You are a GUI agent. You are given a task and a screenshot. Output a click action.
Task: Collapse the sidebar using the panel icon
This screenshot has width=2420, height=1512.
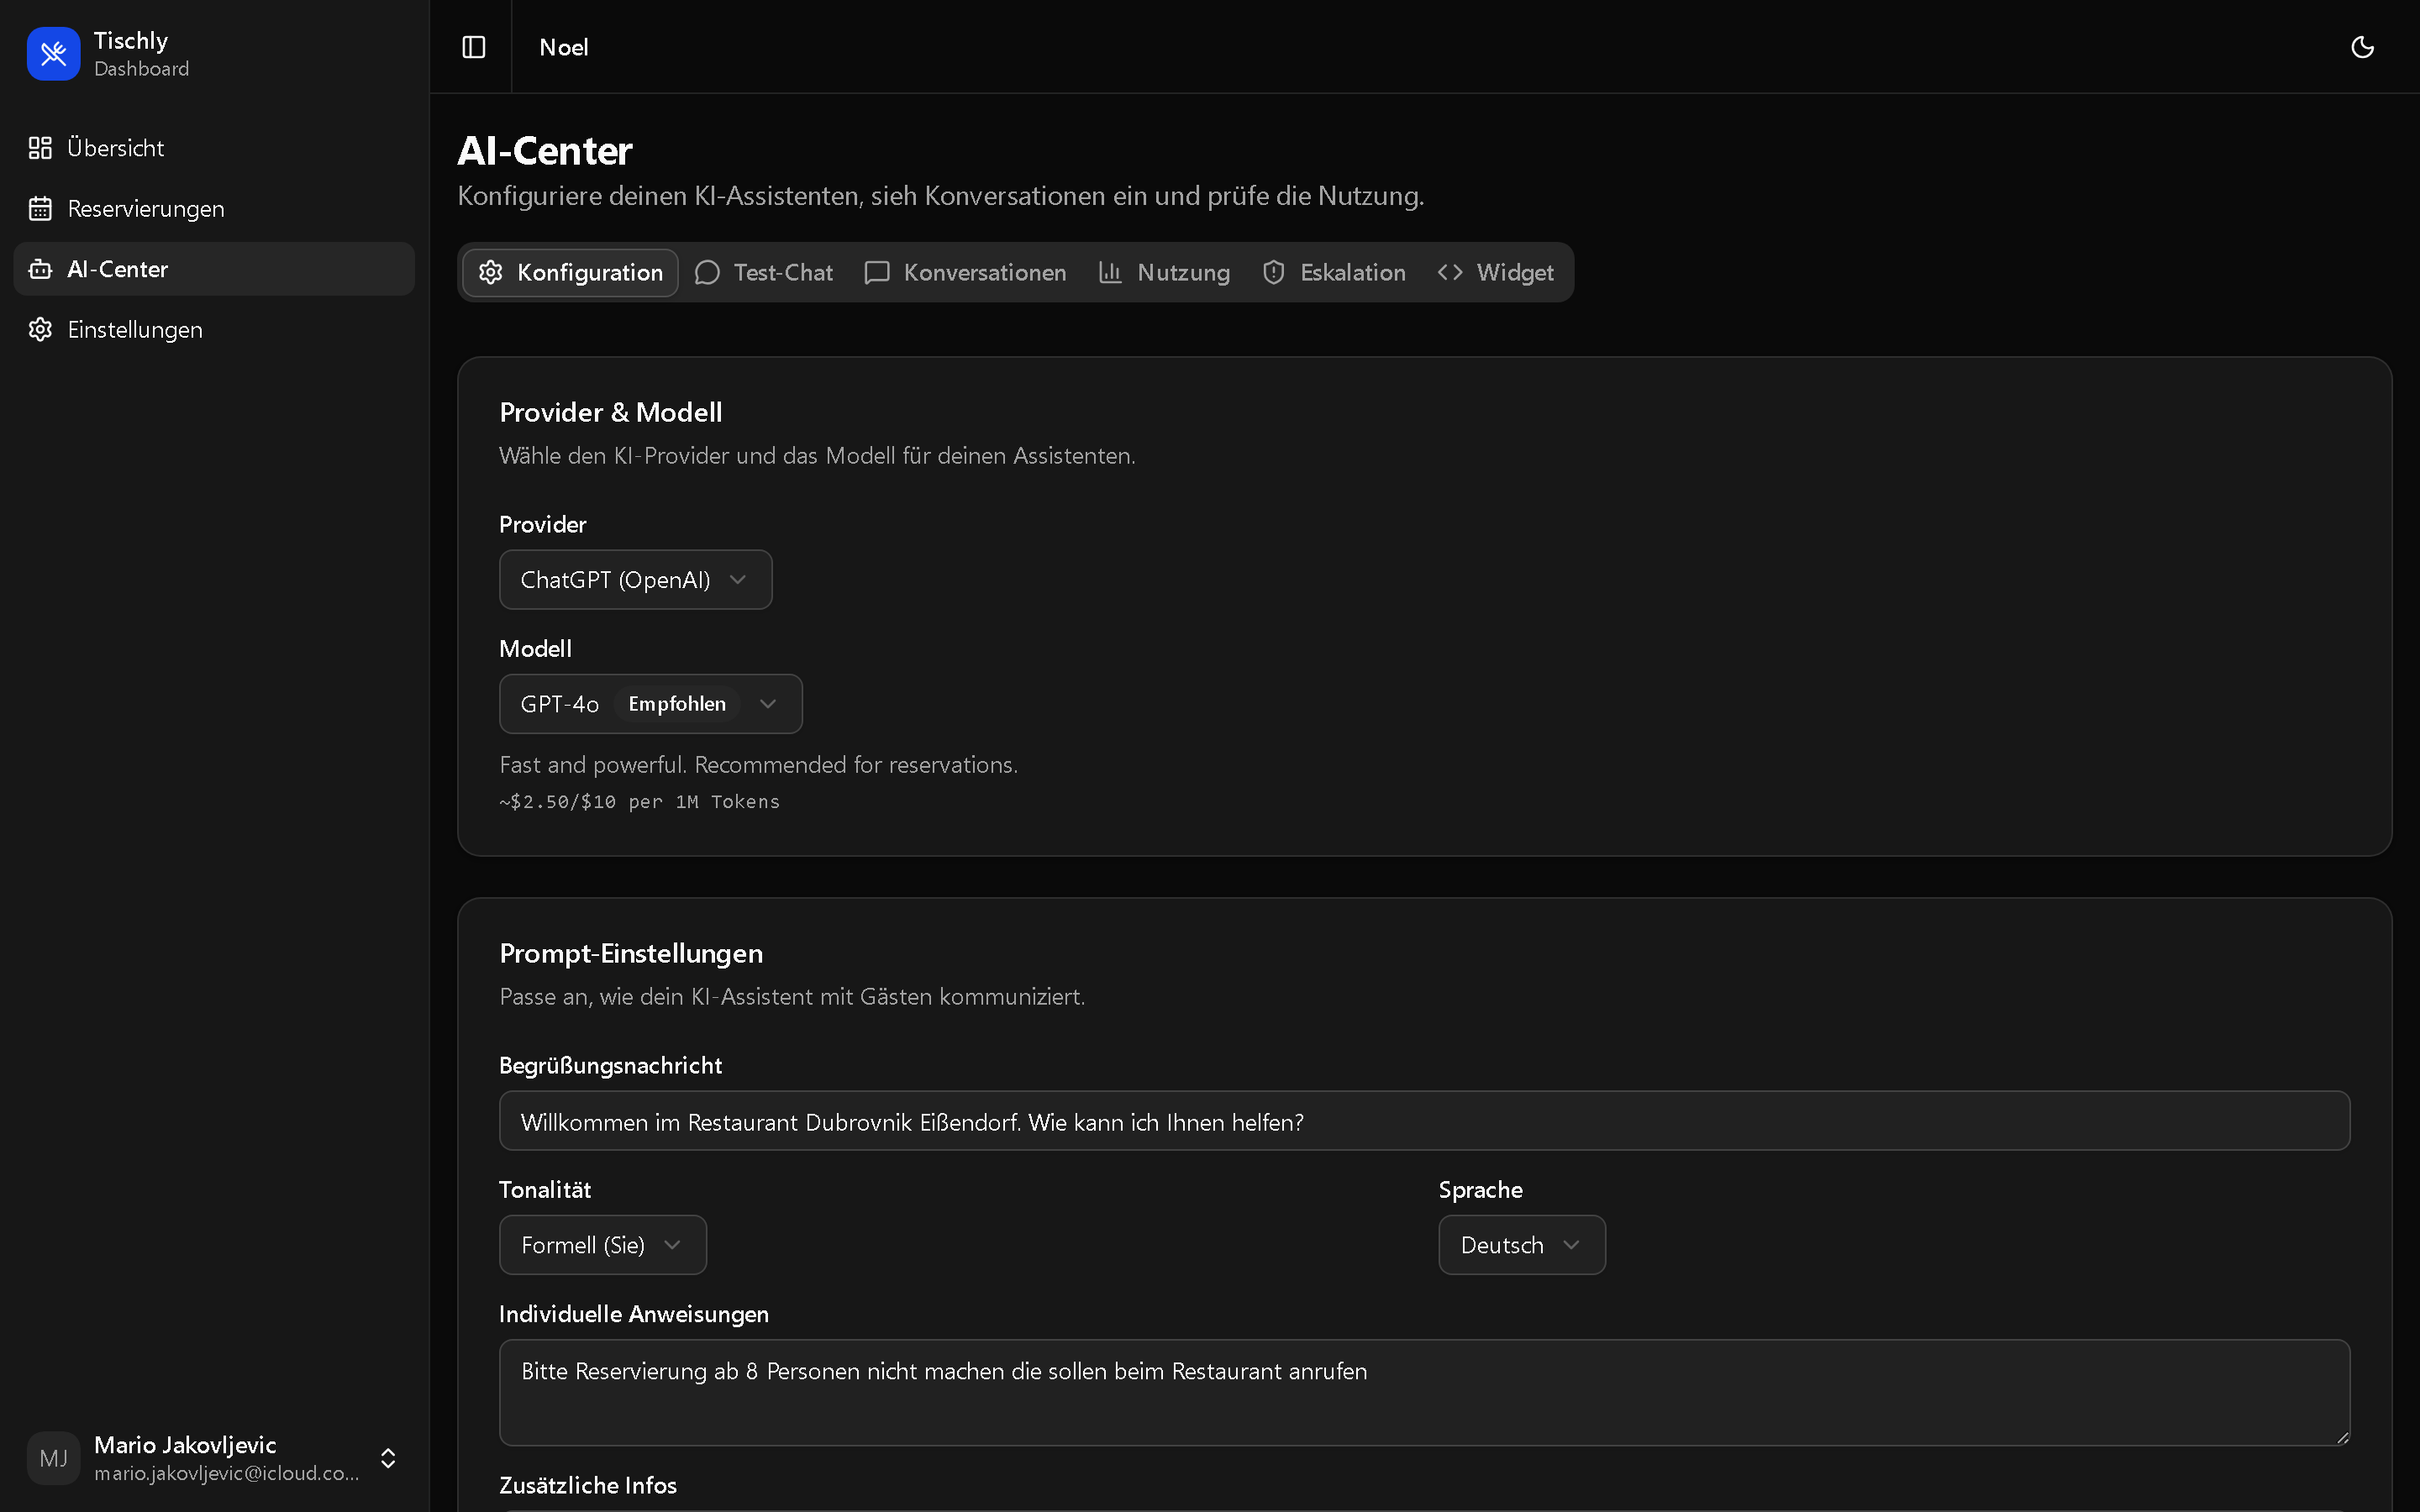(x=473, y=46)
